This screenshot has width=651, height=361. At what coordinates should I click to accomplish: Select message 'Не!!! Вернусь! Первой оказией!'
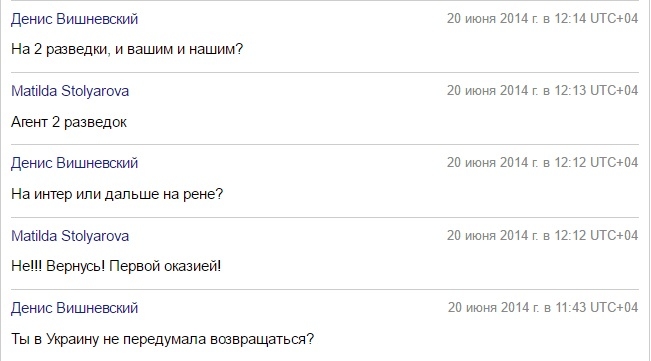pyautogui.click(x=116, y=266)
